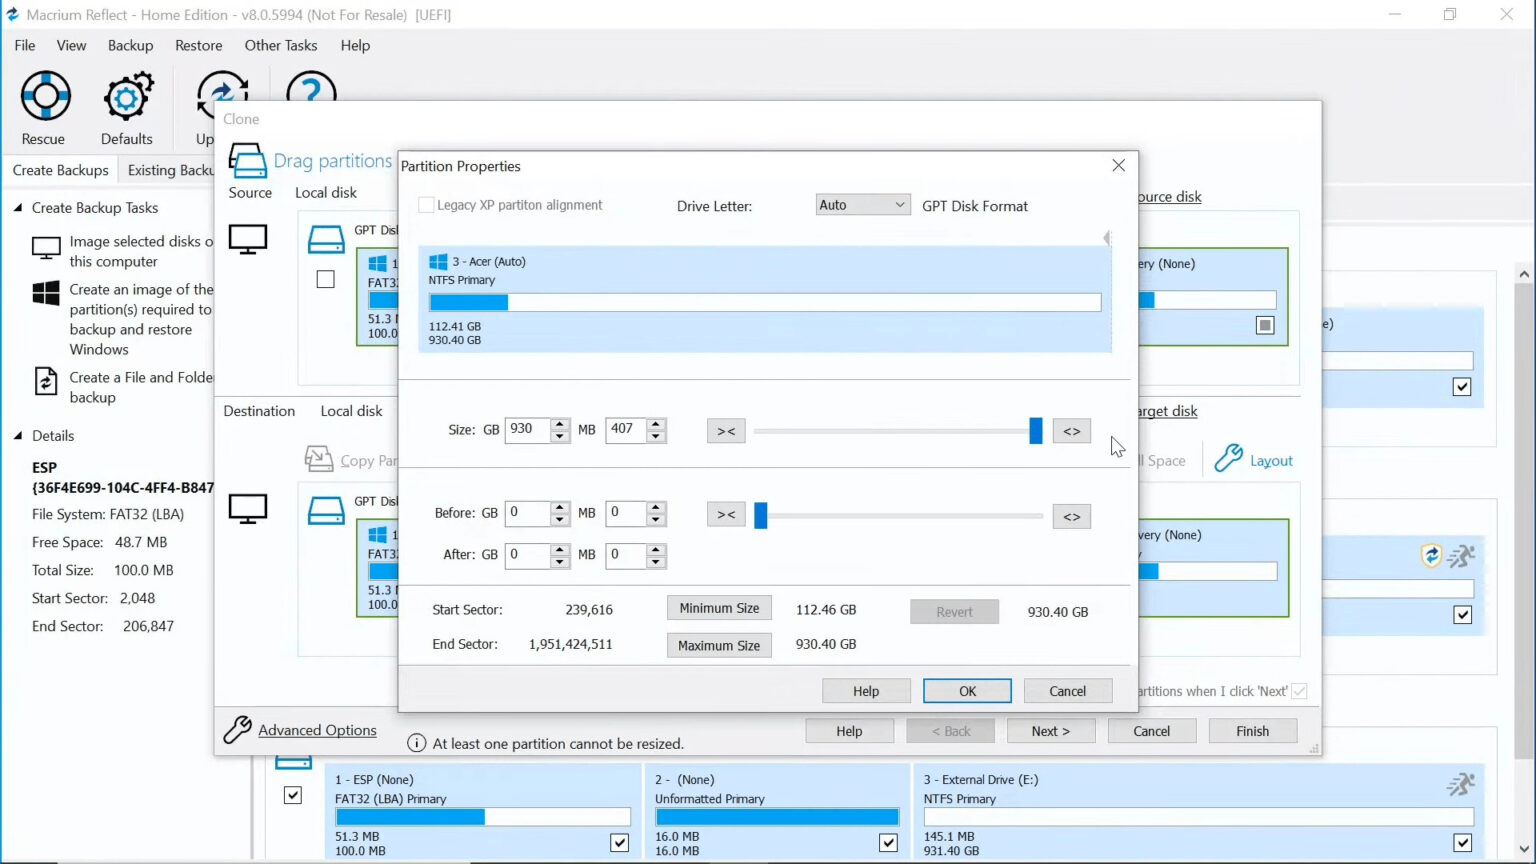Toggle the bottom disk row selection checkbox

tap(292, 795)
